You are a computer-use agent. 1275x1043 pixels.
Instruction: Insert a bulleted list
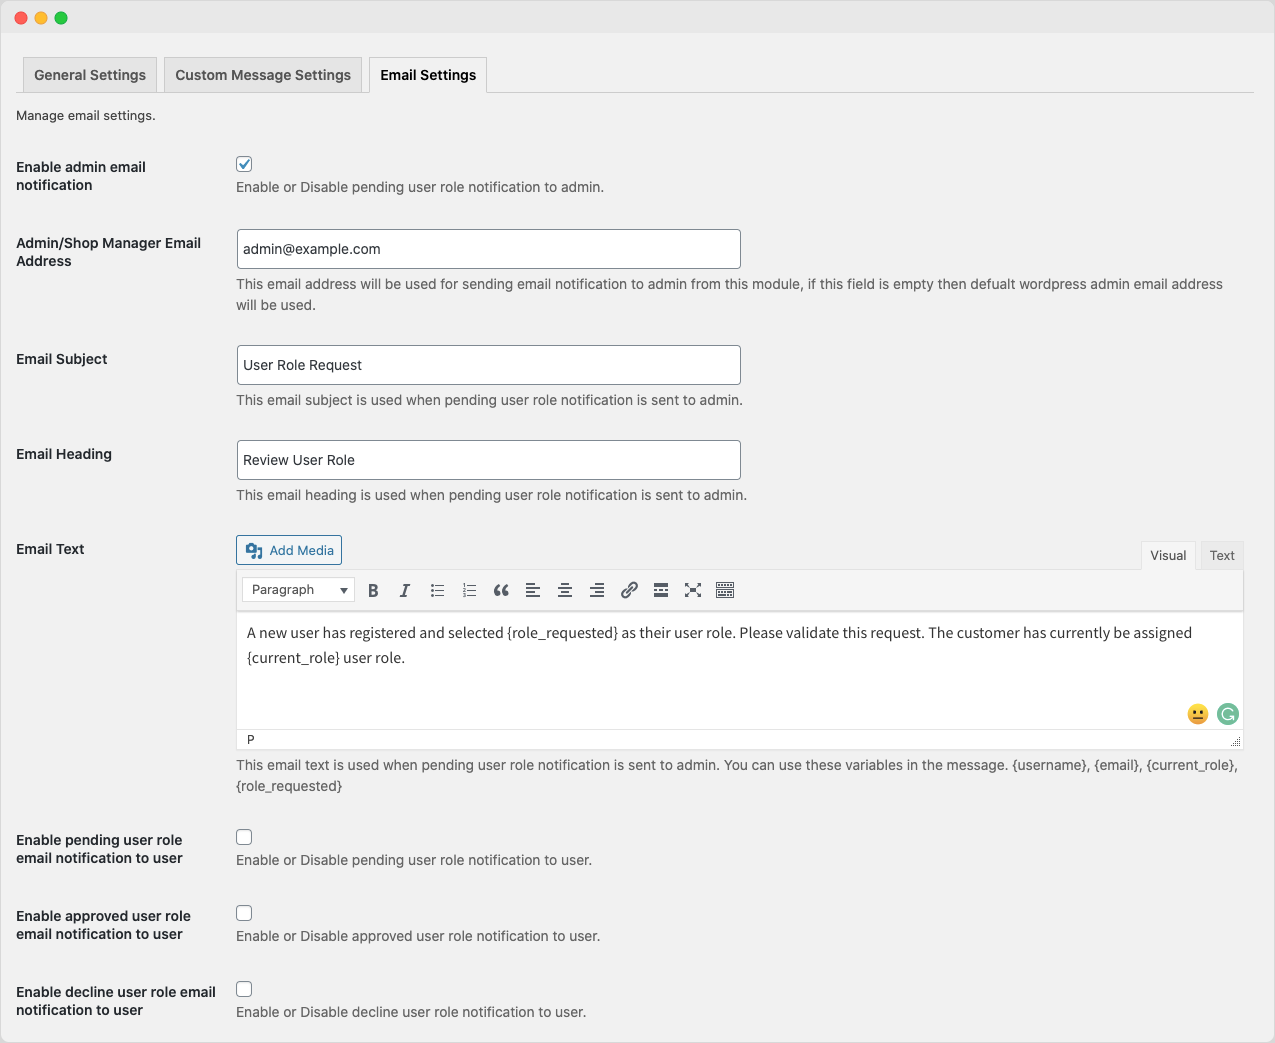coord(437,590)
